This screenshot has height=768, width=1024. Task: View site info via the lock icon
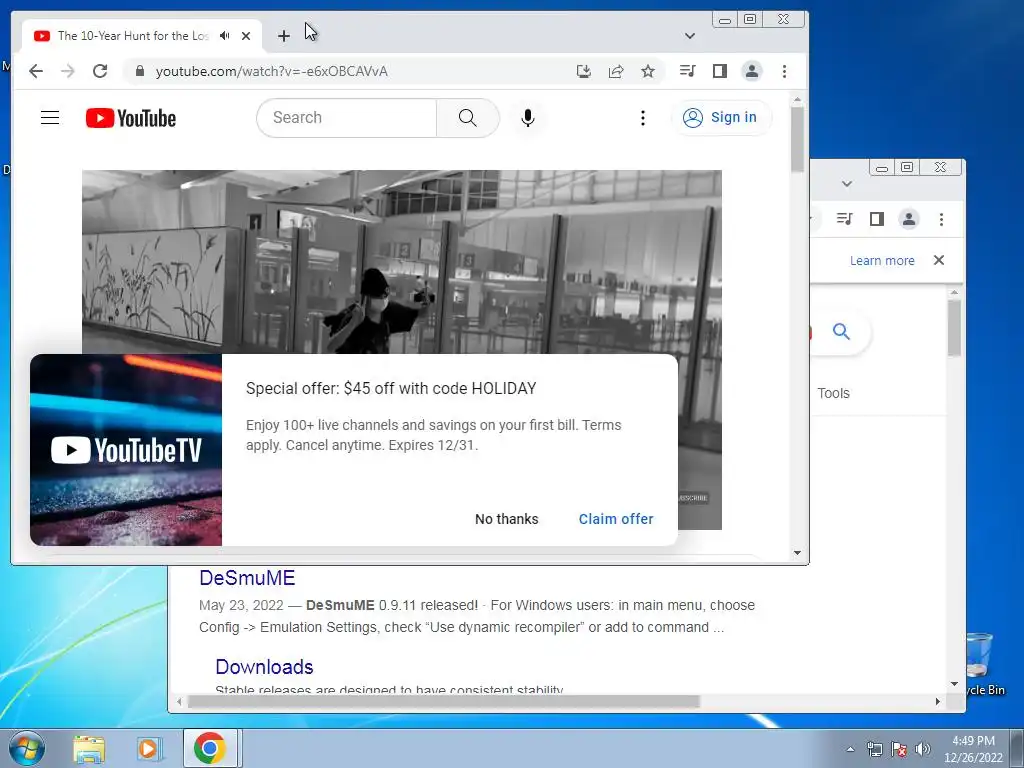coord(140,71)
